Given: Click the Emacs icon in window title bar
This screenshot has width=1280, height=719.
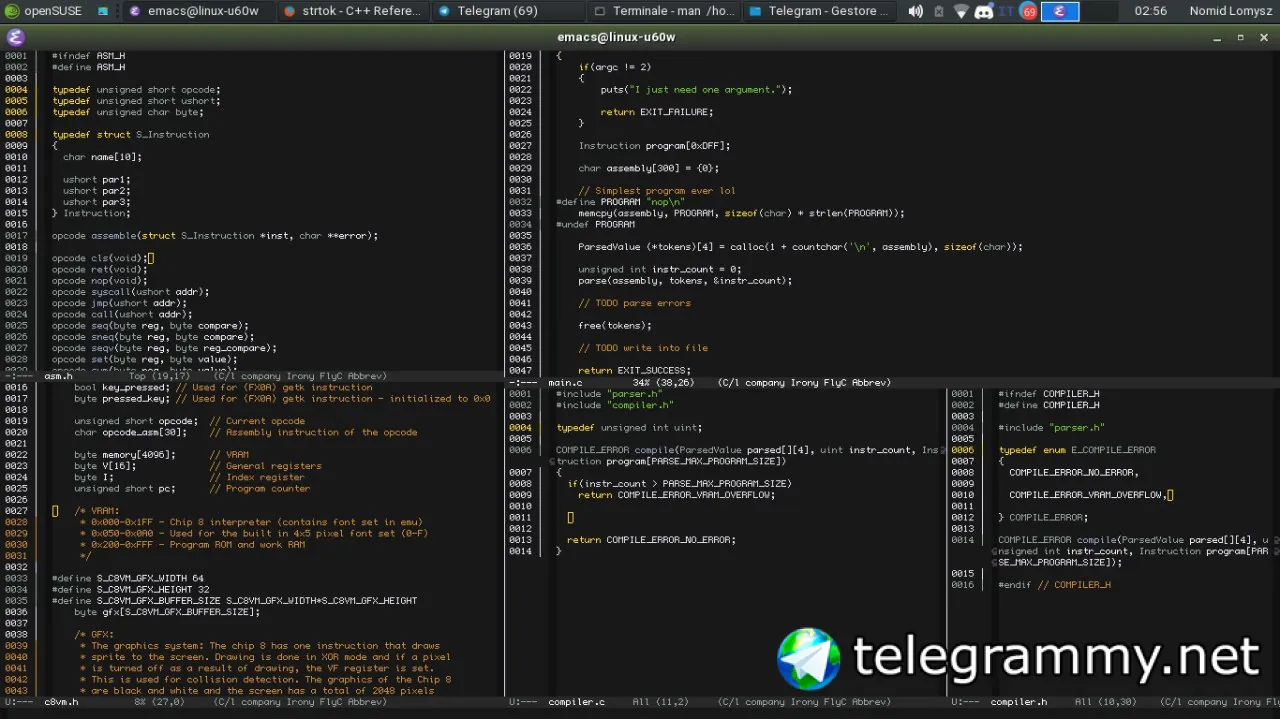Looking at the screenshot, I should click(x=14, y=37).
